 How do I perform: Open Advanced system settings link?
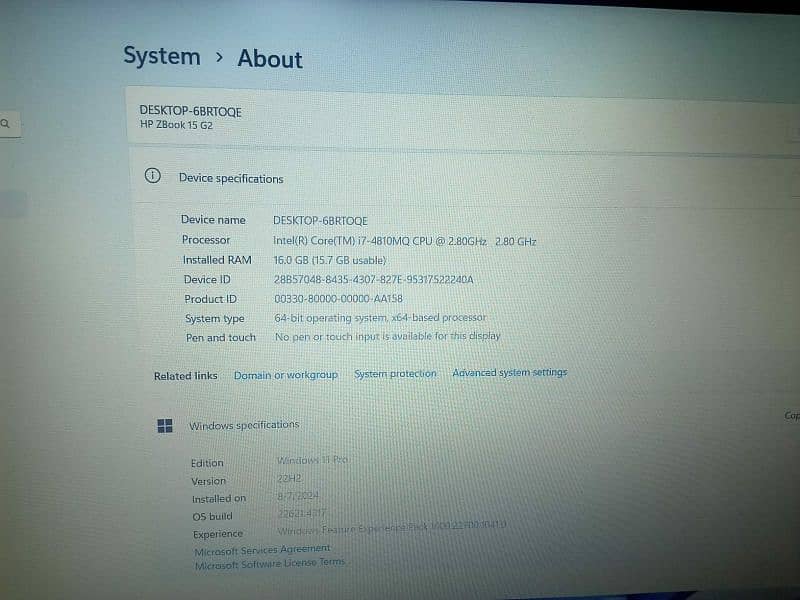tap(510, 372)
